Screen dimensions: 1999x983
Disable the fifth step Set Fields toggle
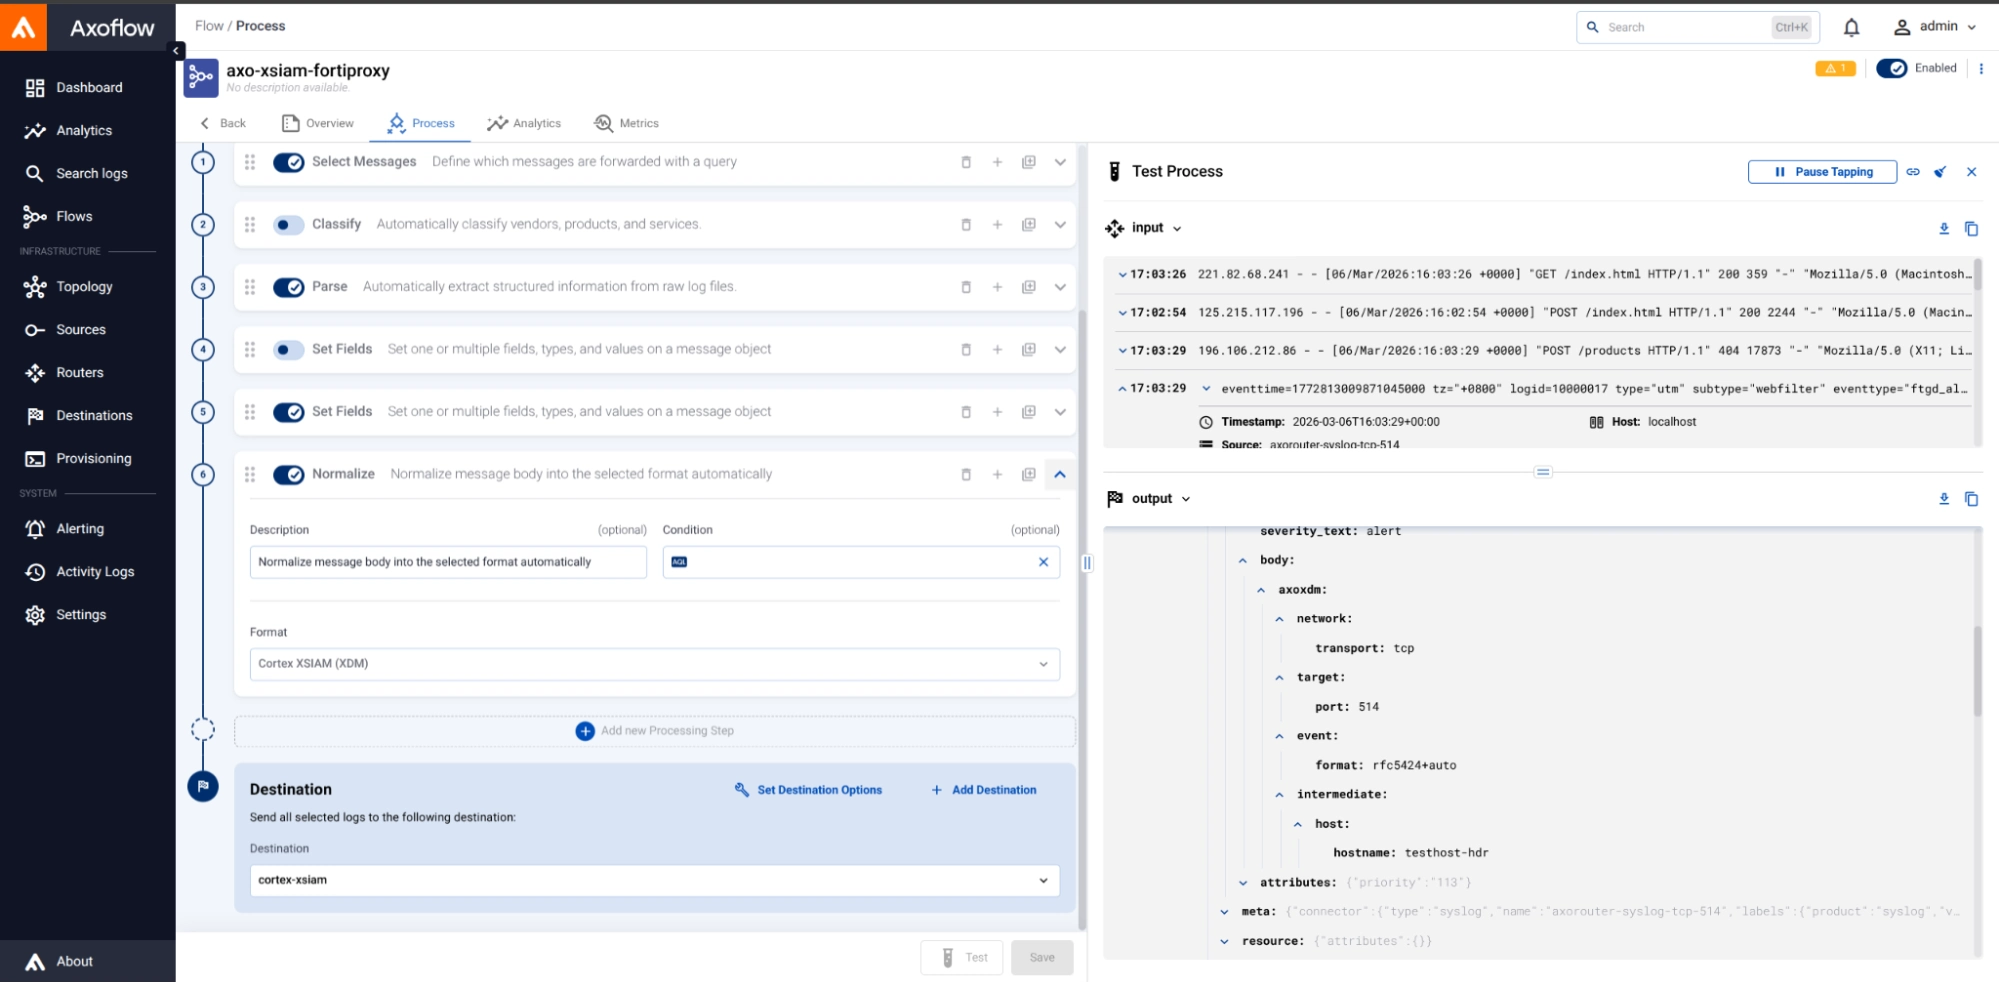[x=289, y=412]
